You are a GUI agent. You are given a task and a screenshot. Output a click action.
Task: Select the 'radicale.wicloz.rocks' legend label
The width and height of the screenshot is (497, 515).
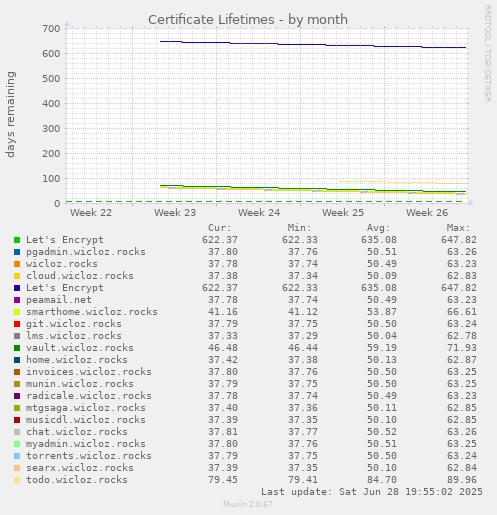click(89, 396)
